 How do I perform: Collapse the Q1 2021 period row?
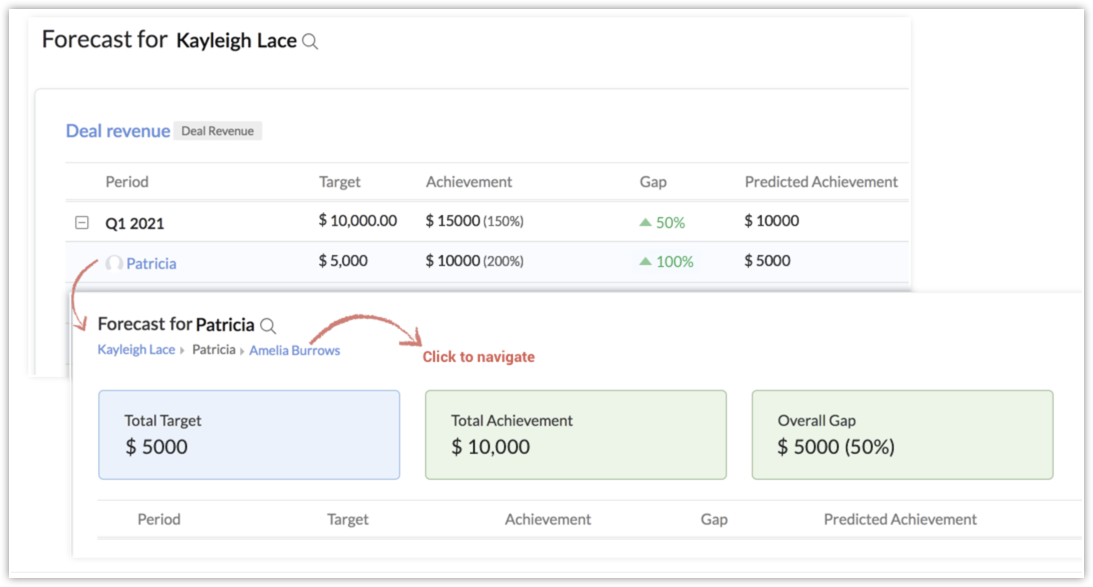point(82,222)
